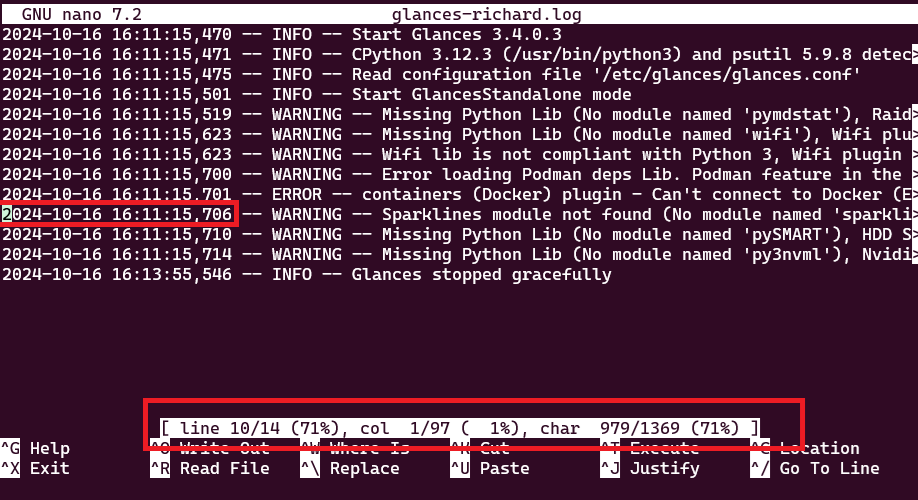Image resolution: width=918 pixels, height=500 pixels.
Task: Click the 'wifi' missing module warning line
Action: (459, 135)
